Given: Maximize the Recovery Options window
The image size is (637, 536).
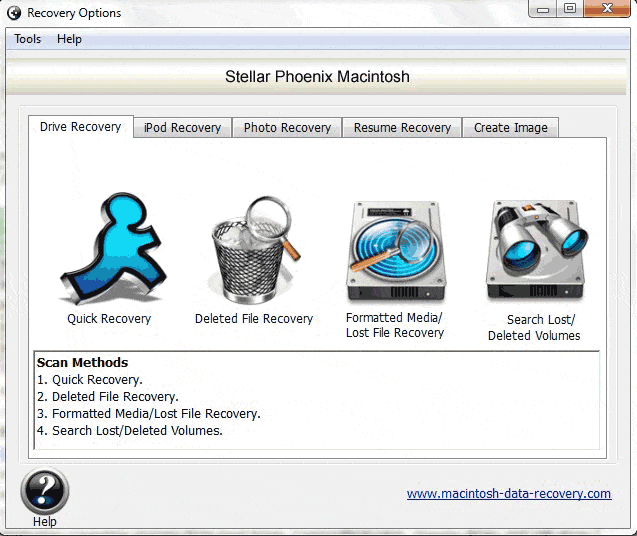Looking at the screenshot, I should (x=570, y=9).
